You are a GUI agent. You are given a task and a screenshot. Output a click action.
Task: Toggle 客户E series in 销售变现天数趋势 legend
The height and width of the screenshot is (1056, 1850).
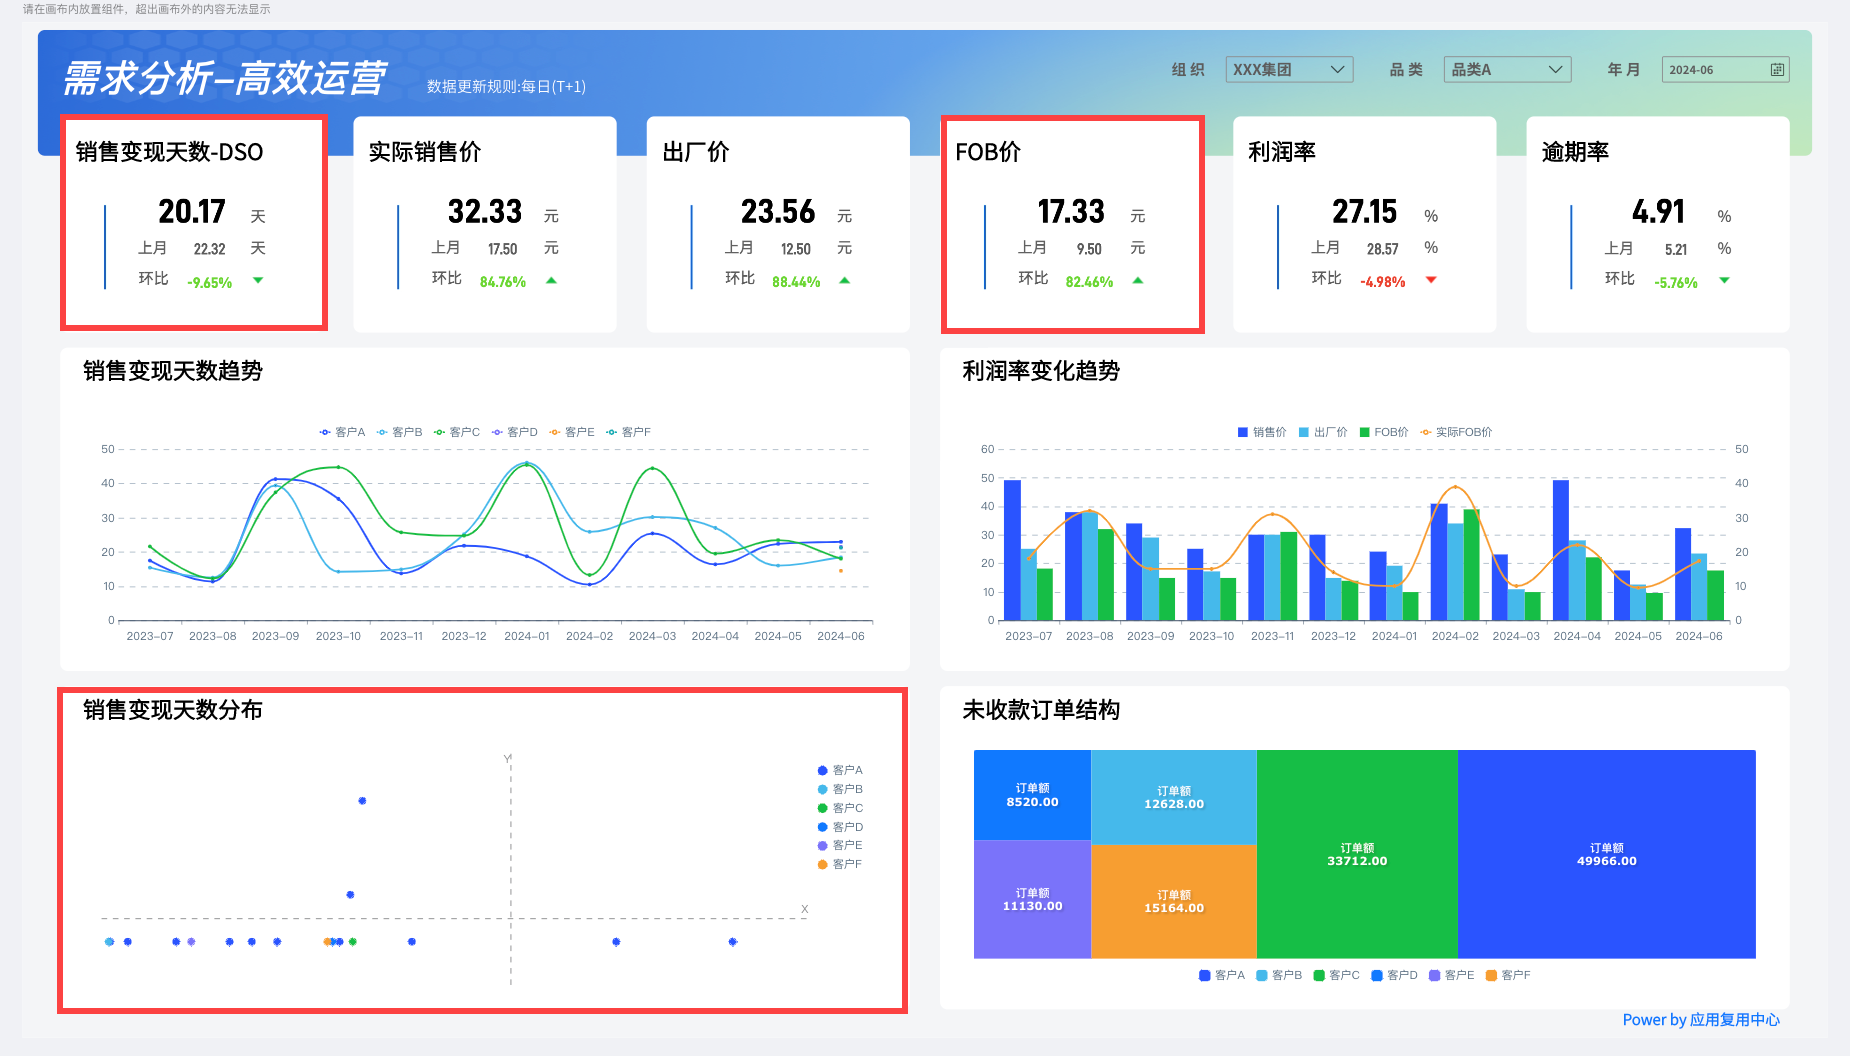(572, 432)
